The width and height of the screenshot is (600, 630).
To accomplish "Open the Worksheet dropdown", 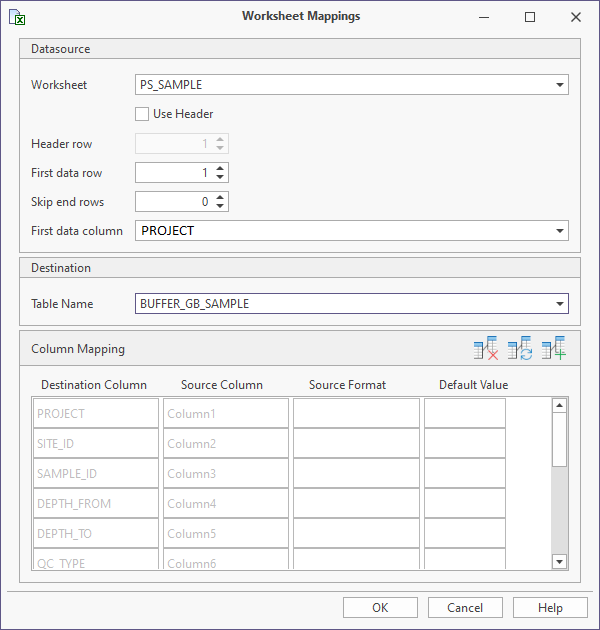I will pos(558,85).
